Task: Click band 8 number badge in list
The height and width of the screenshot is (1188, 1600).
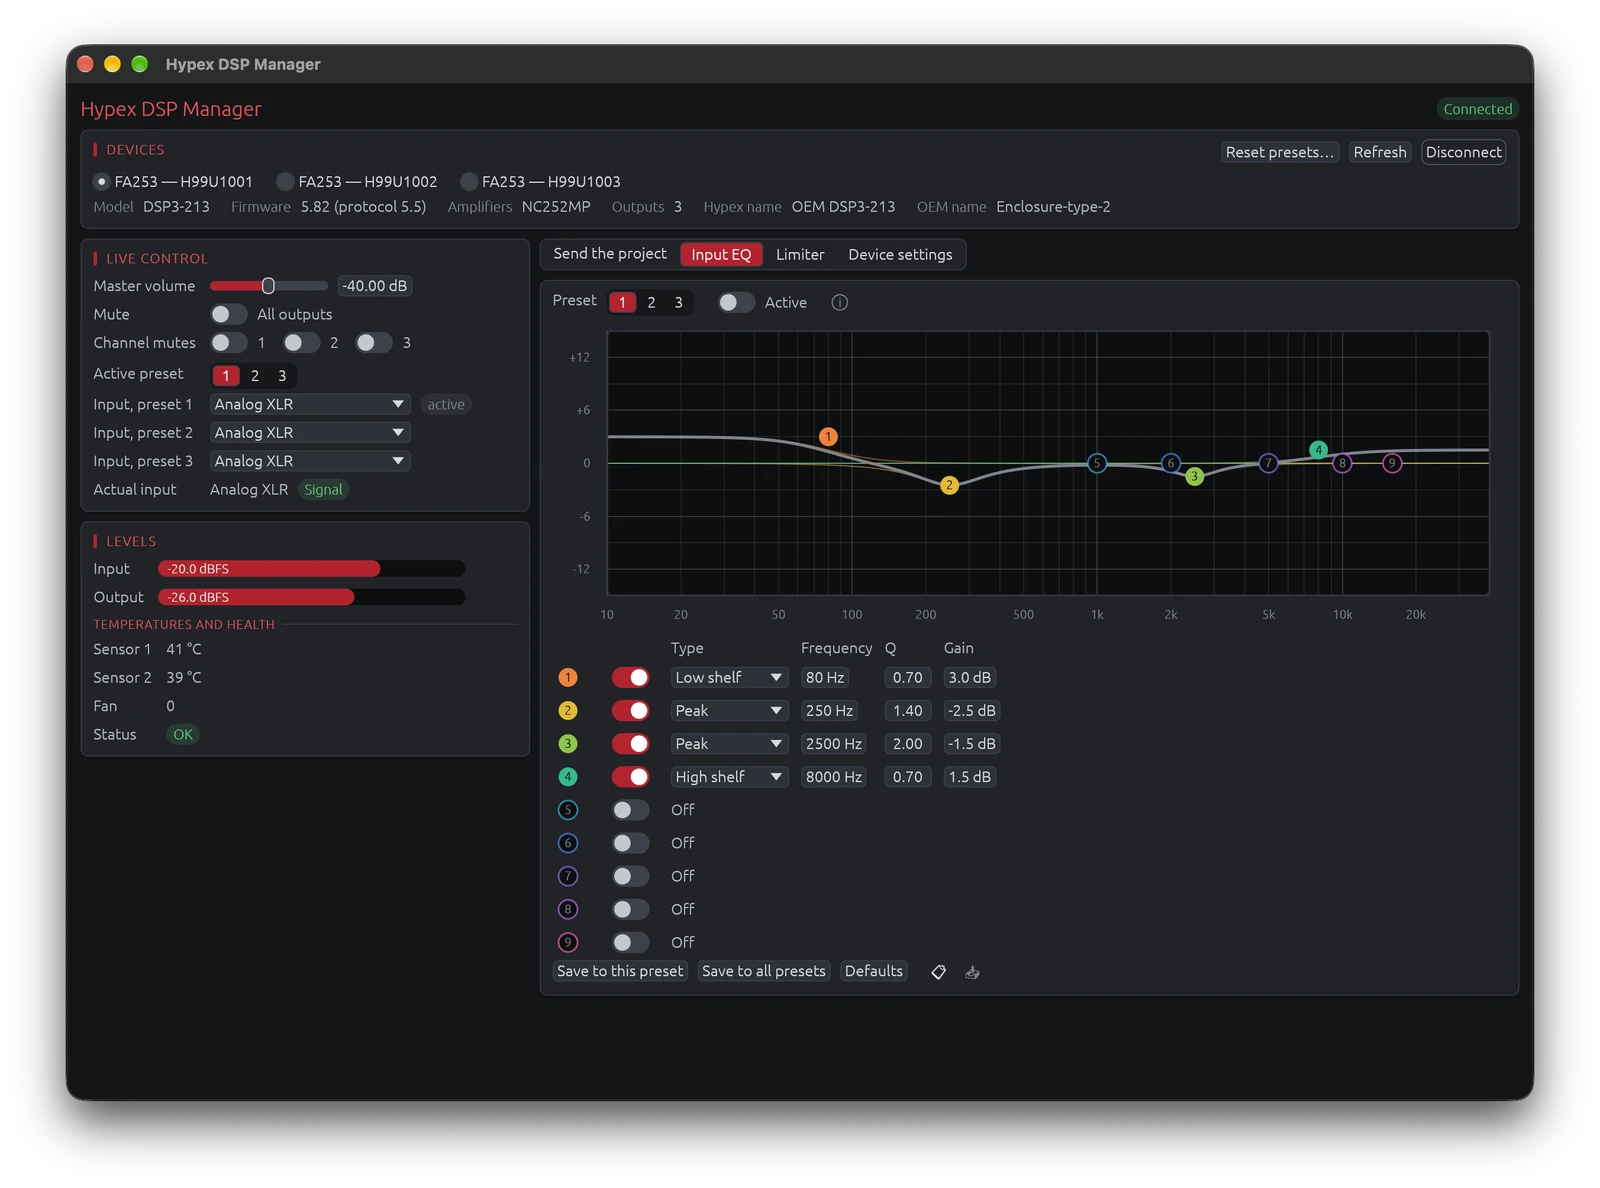Action: coord(568,909)
